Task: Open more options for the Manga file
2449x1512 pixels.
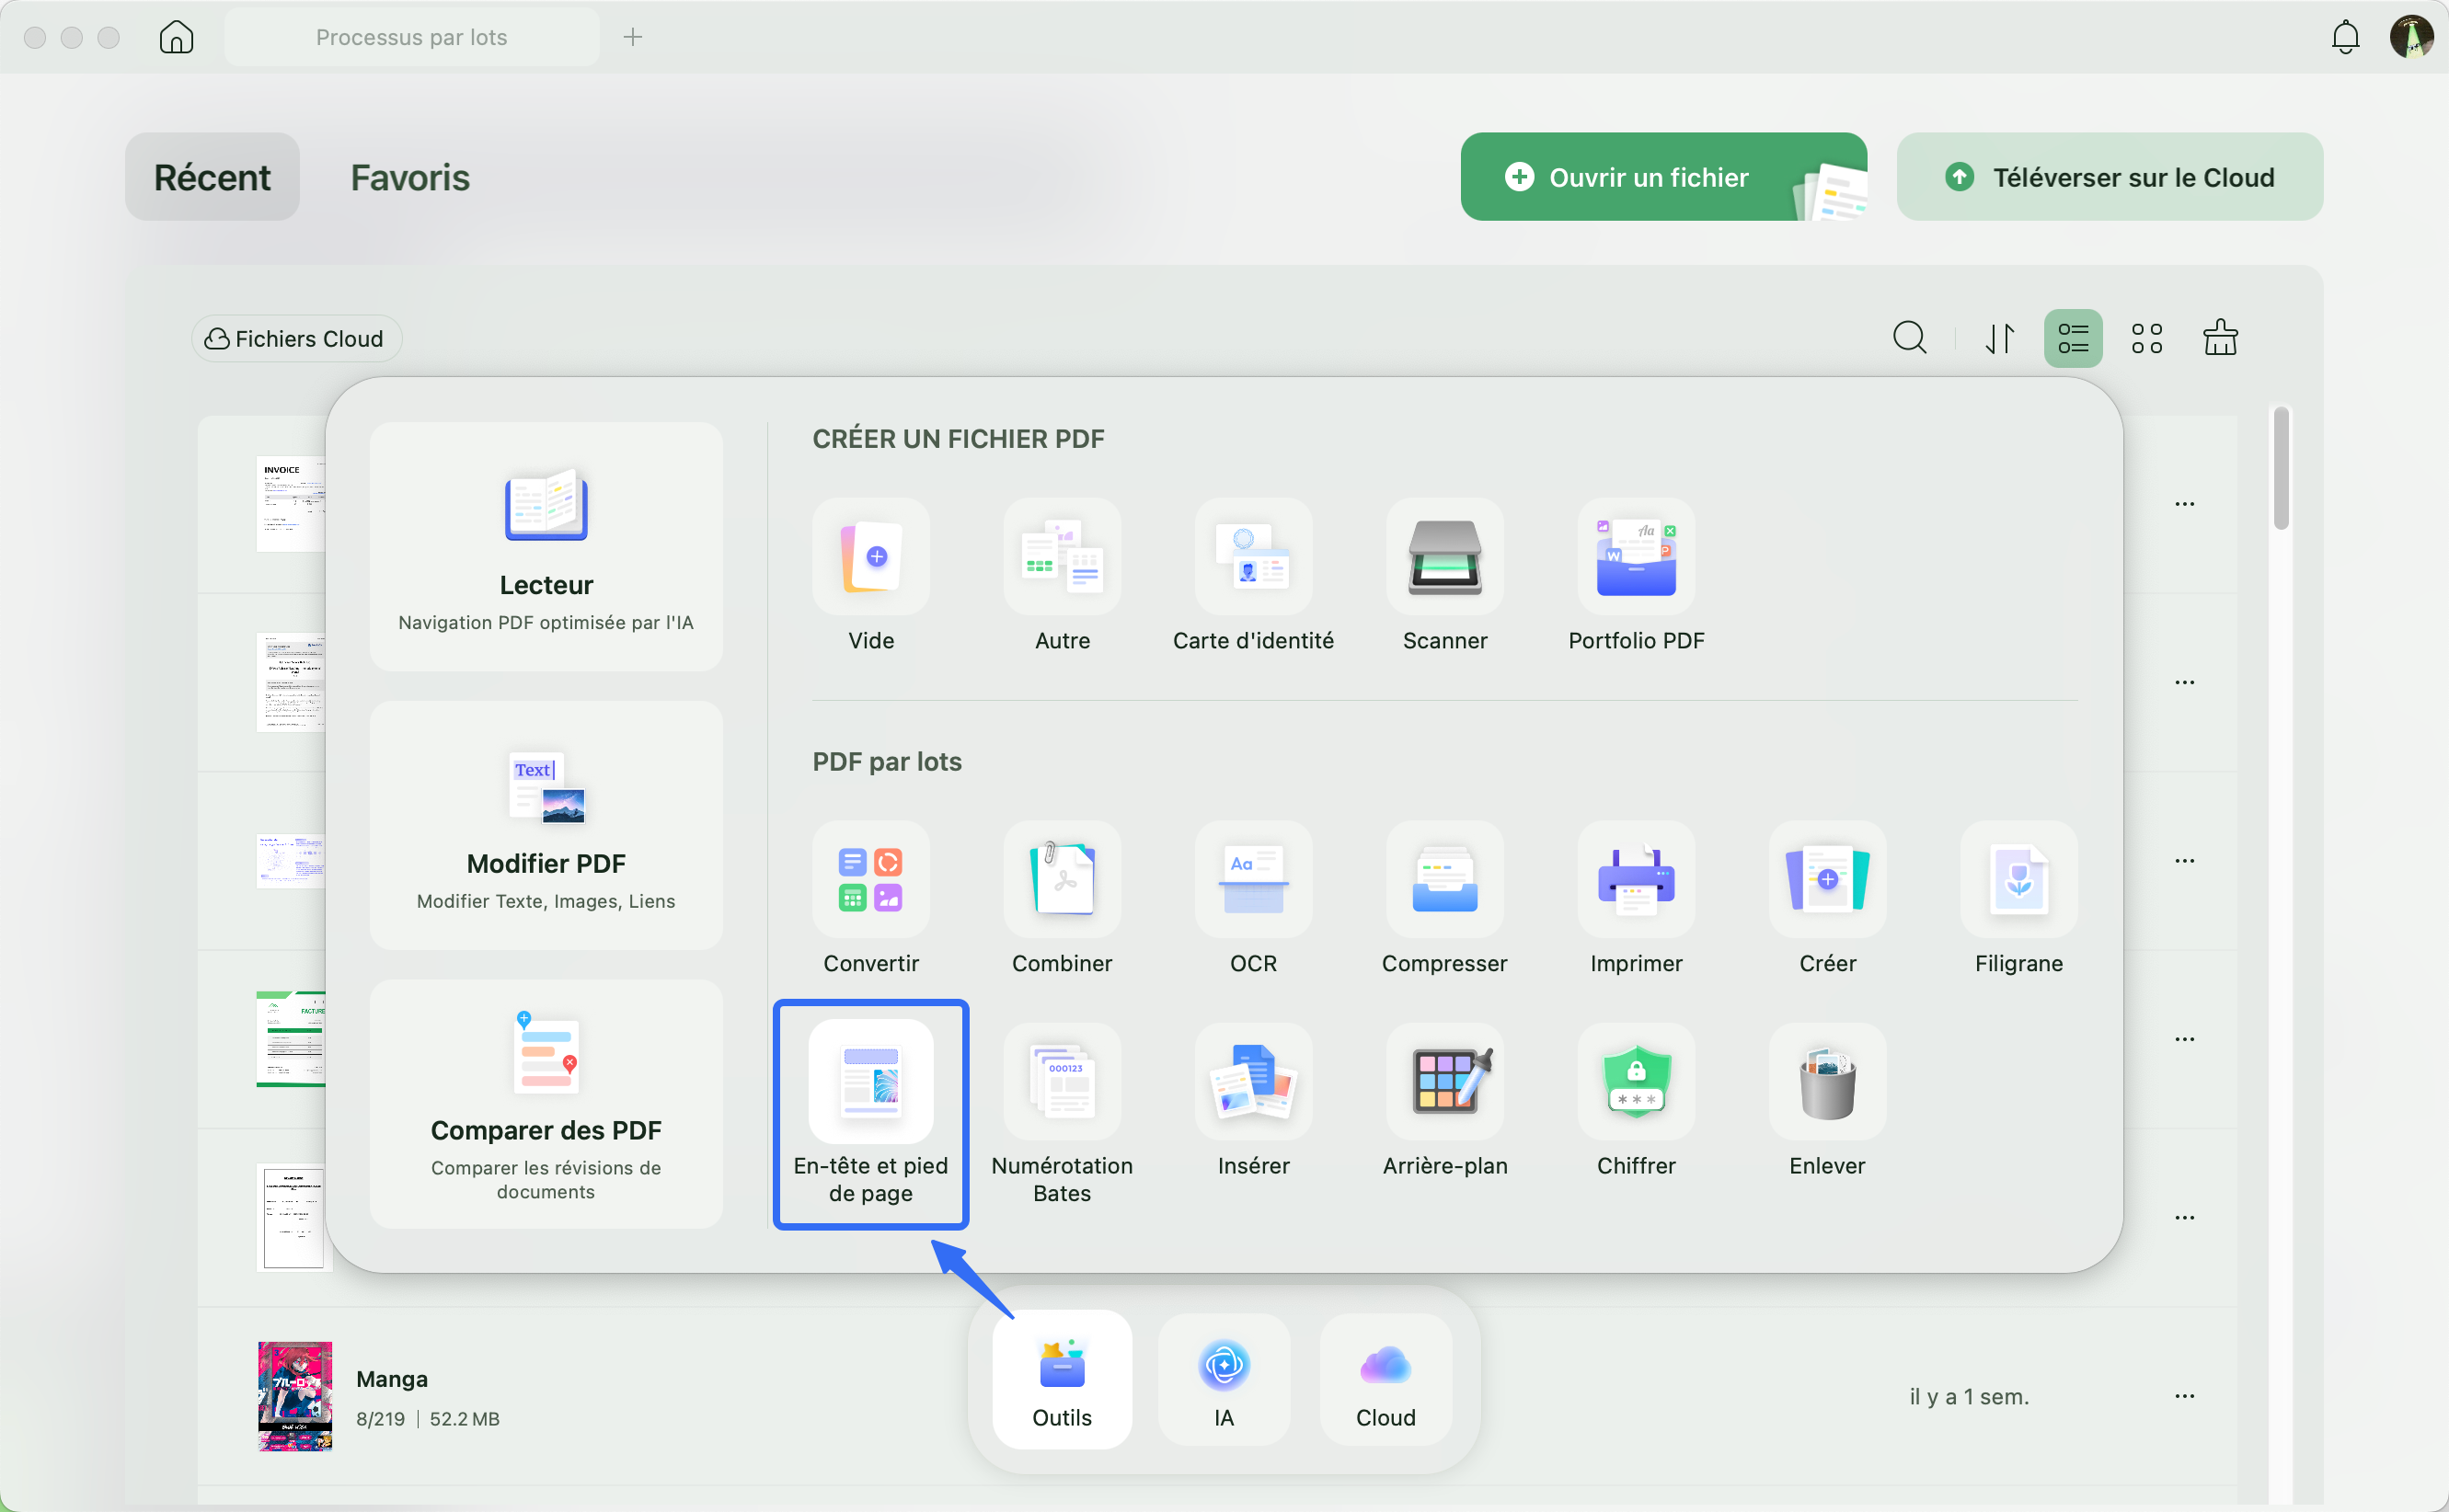Action: tap(2185, 1396)
